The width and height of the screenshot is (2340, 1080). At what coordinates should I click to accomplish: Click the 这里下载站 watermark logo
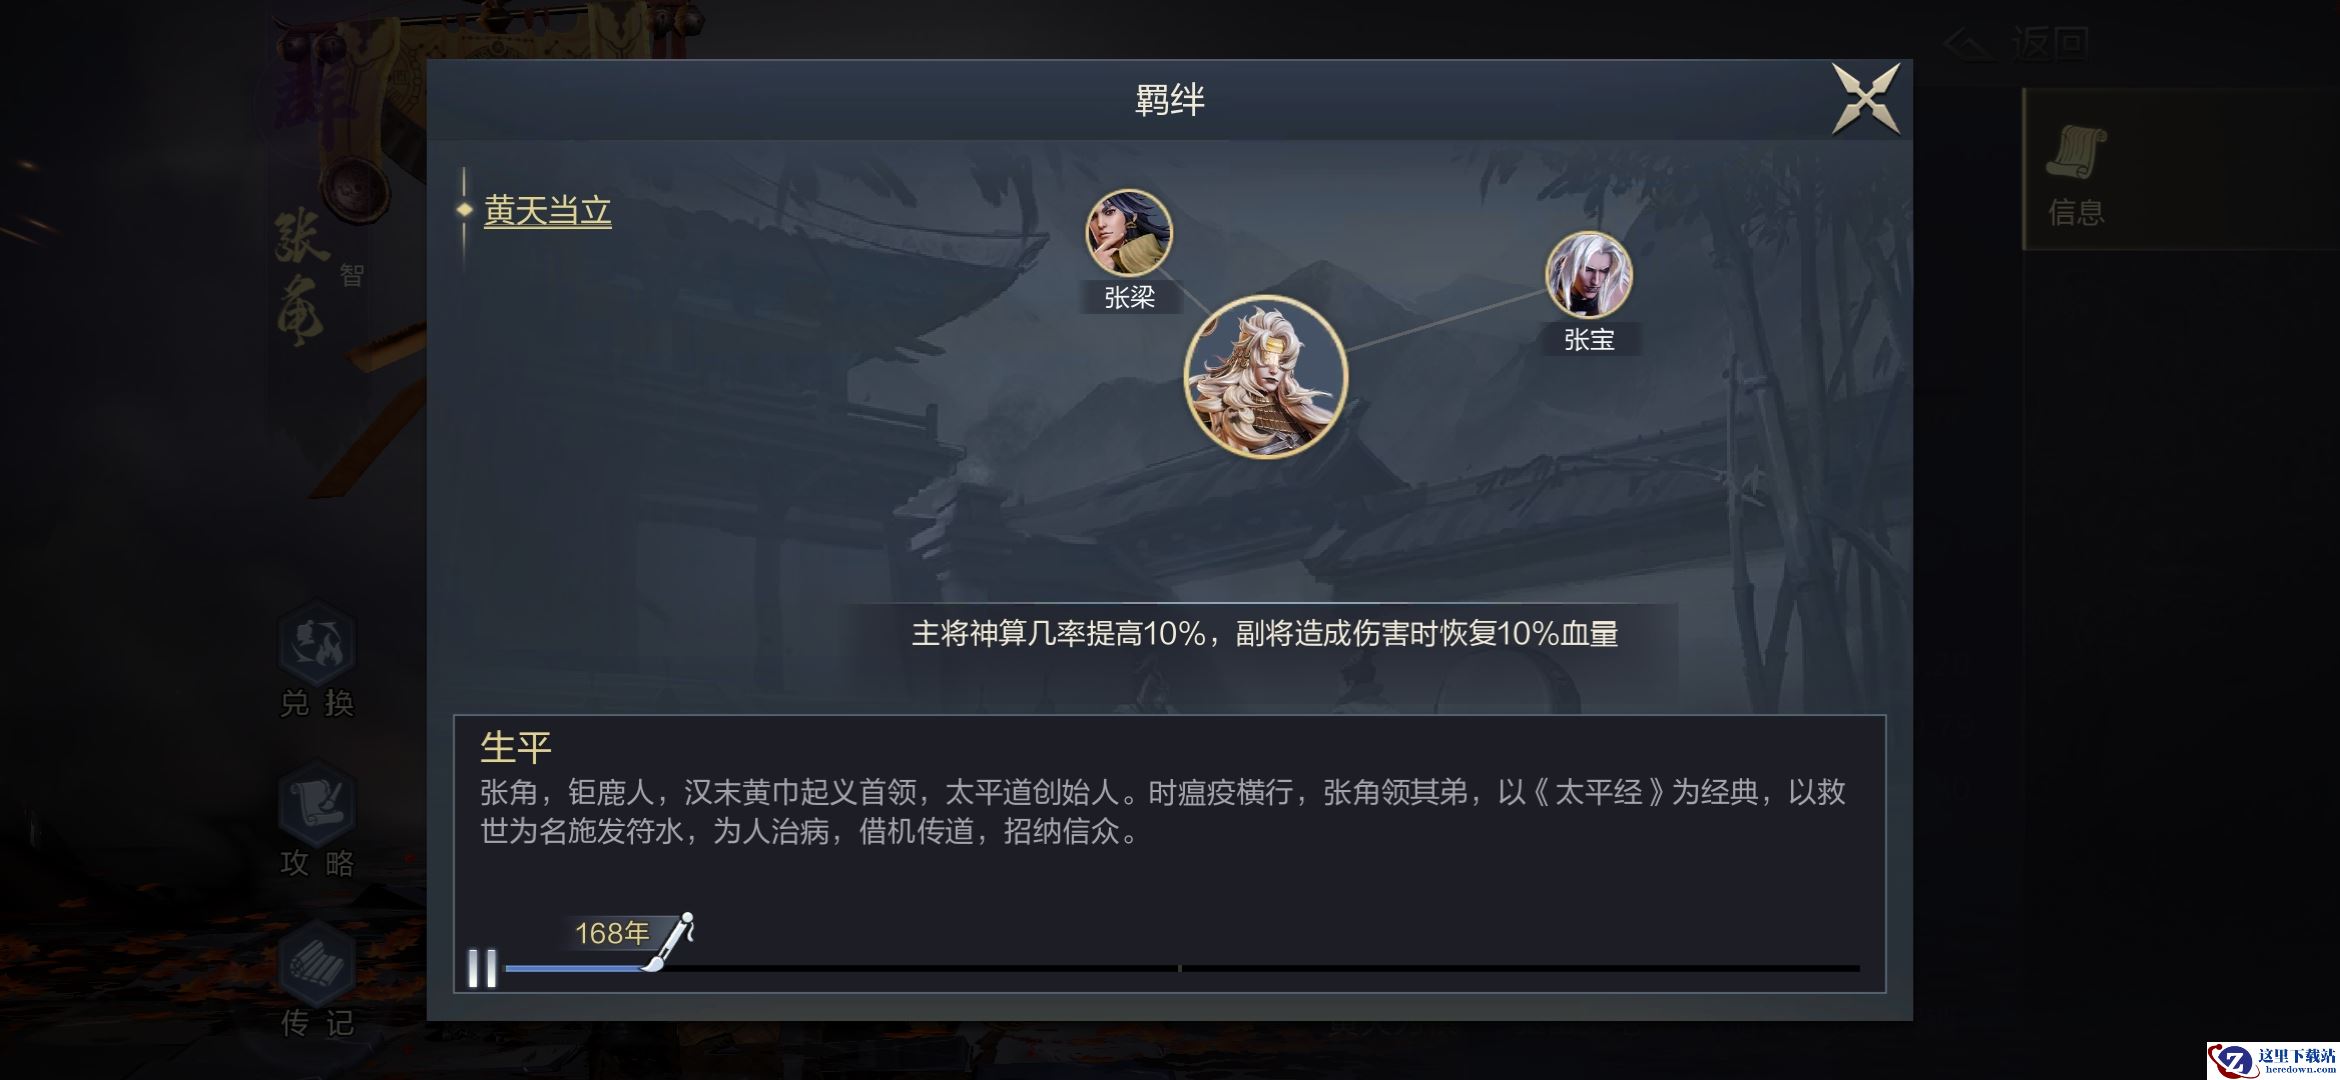2272,1060
